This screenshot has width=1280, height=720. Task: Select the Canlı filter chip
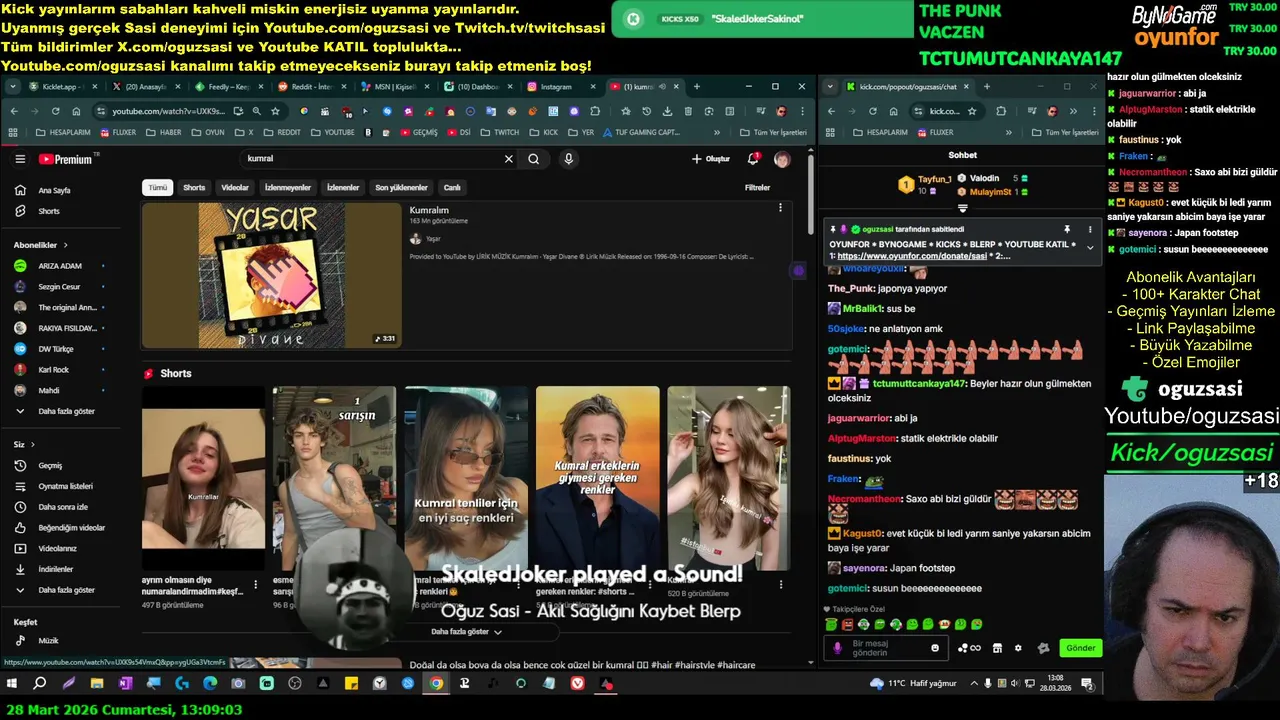[452, 187]
